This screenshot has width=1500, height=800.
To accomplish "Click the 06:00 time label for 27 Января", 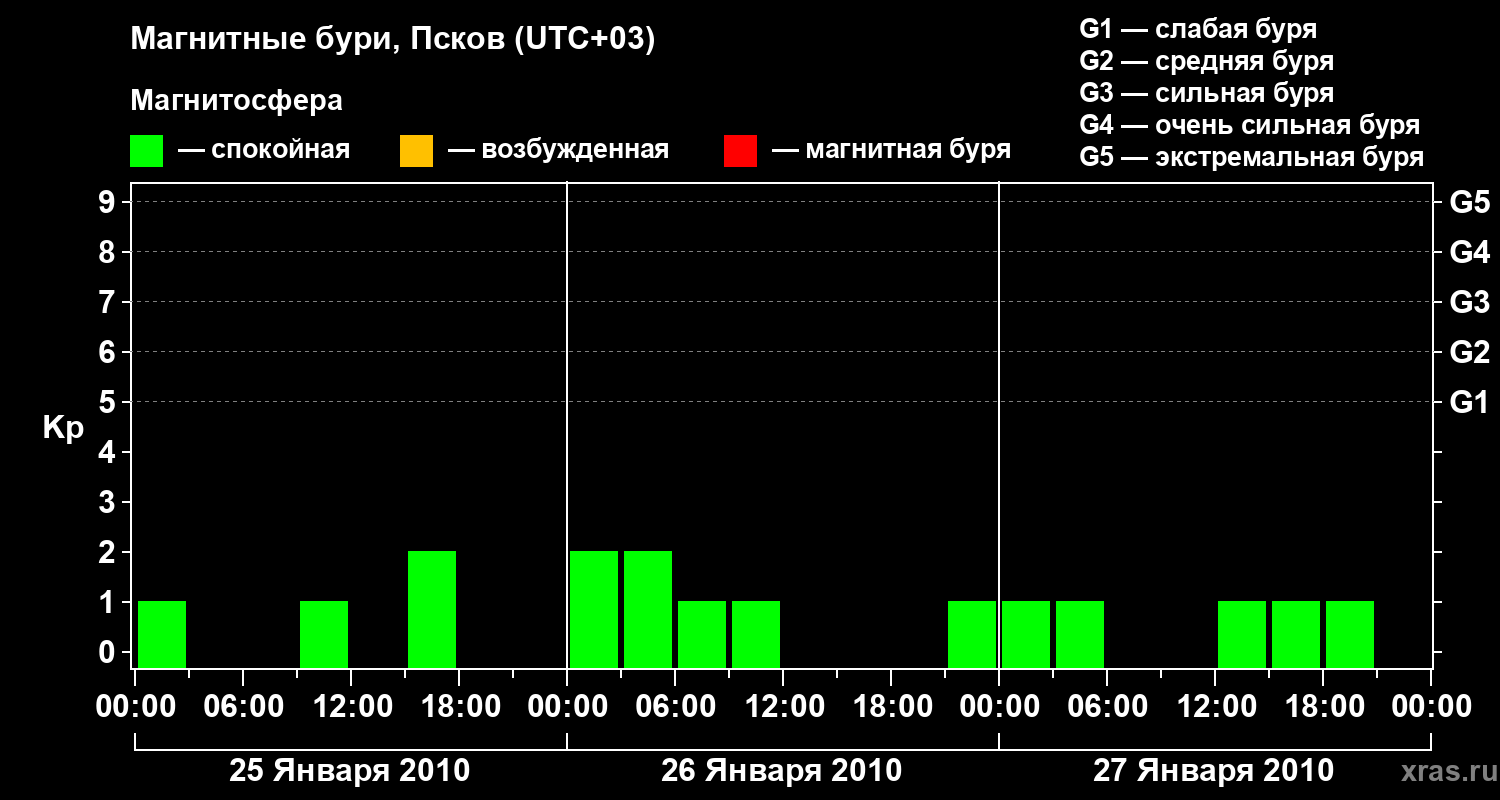I will coord(1107,707).
